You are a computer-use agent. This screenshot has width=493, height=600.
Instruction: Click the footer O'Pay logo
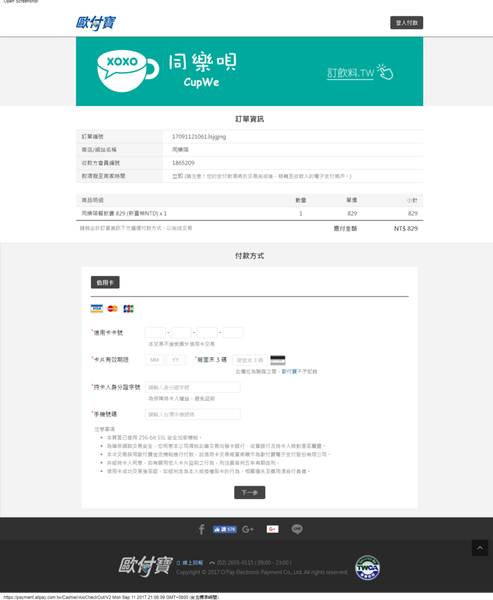(145, 566)
